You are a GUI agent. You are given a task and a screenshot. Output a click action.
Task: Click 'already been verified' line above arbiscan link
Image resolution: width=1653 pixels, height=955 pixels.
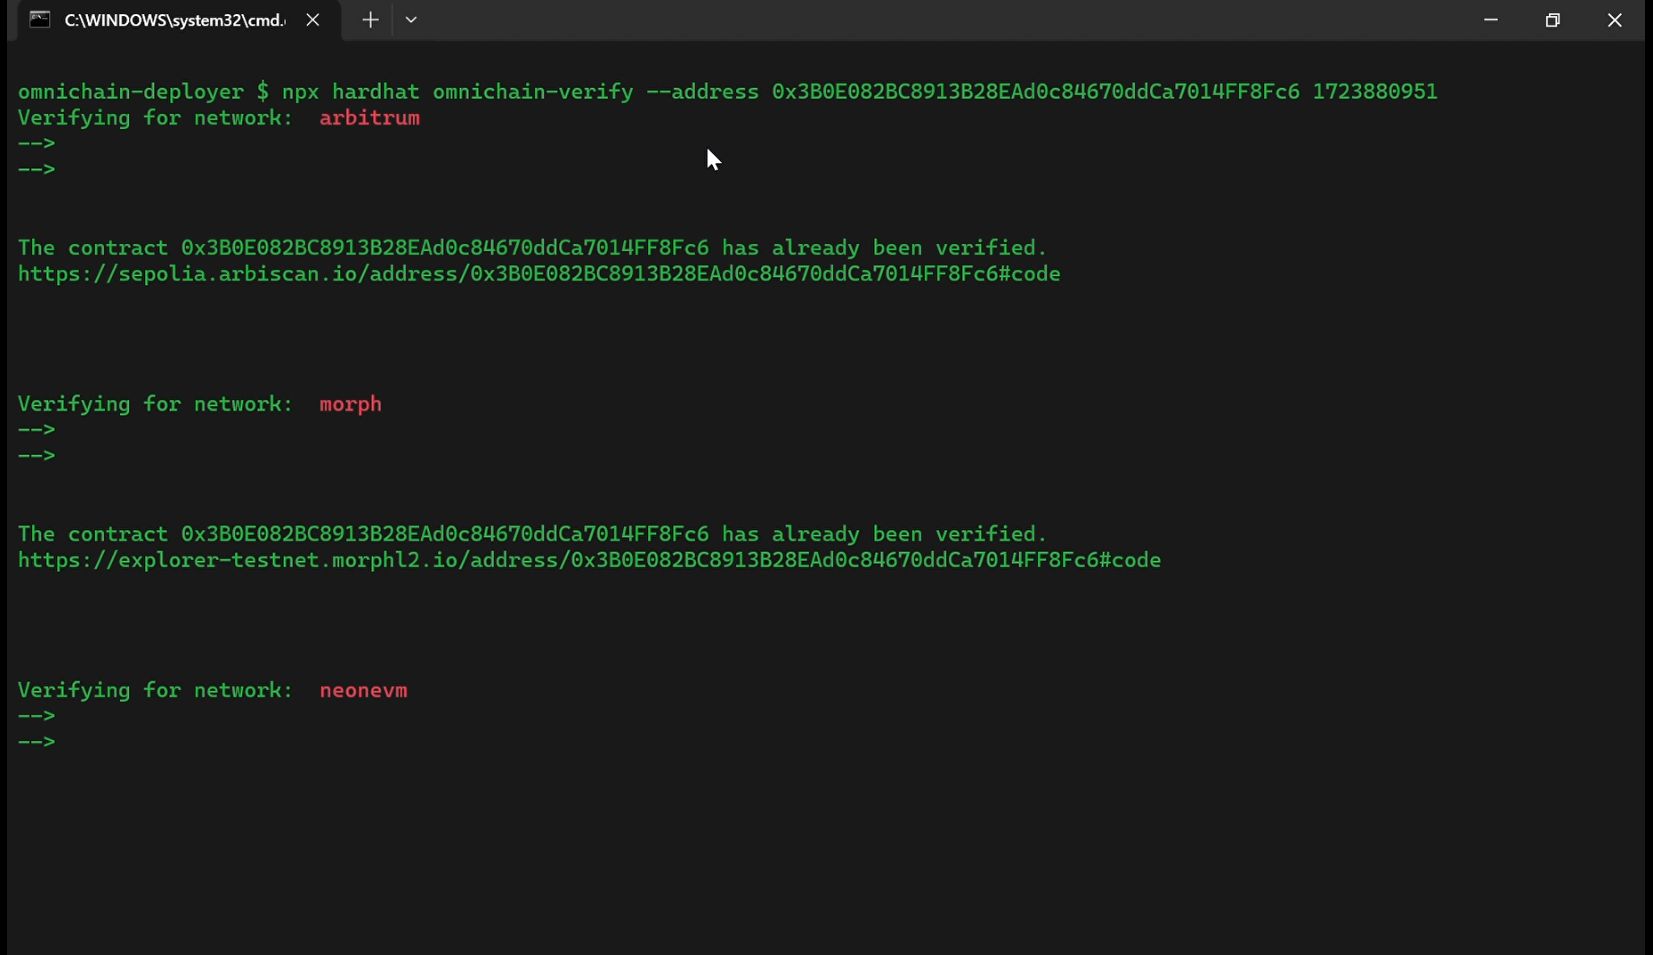(x=532, y=248)
